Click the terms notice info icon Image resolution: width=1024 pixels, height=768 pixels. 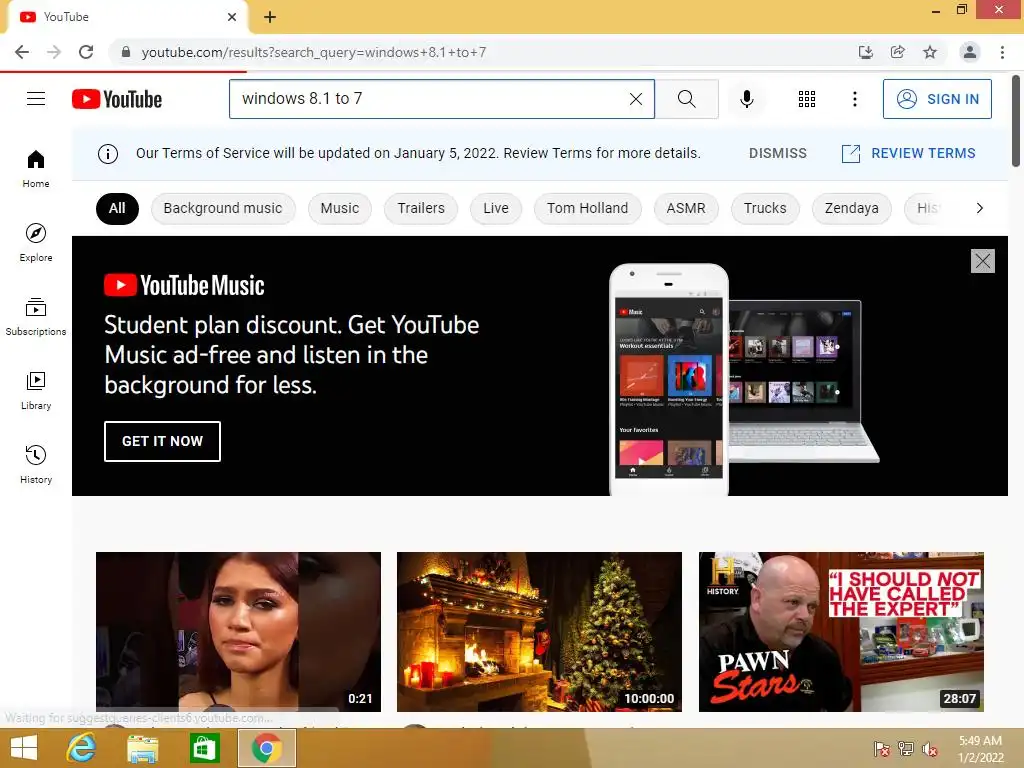[108, 153]
